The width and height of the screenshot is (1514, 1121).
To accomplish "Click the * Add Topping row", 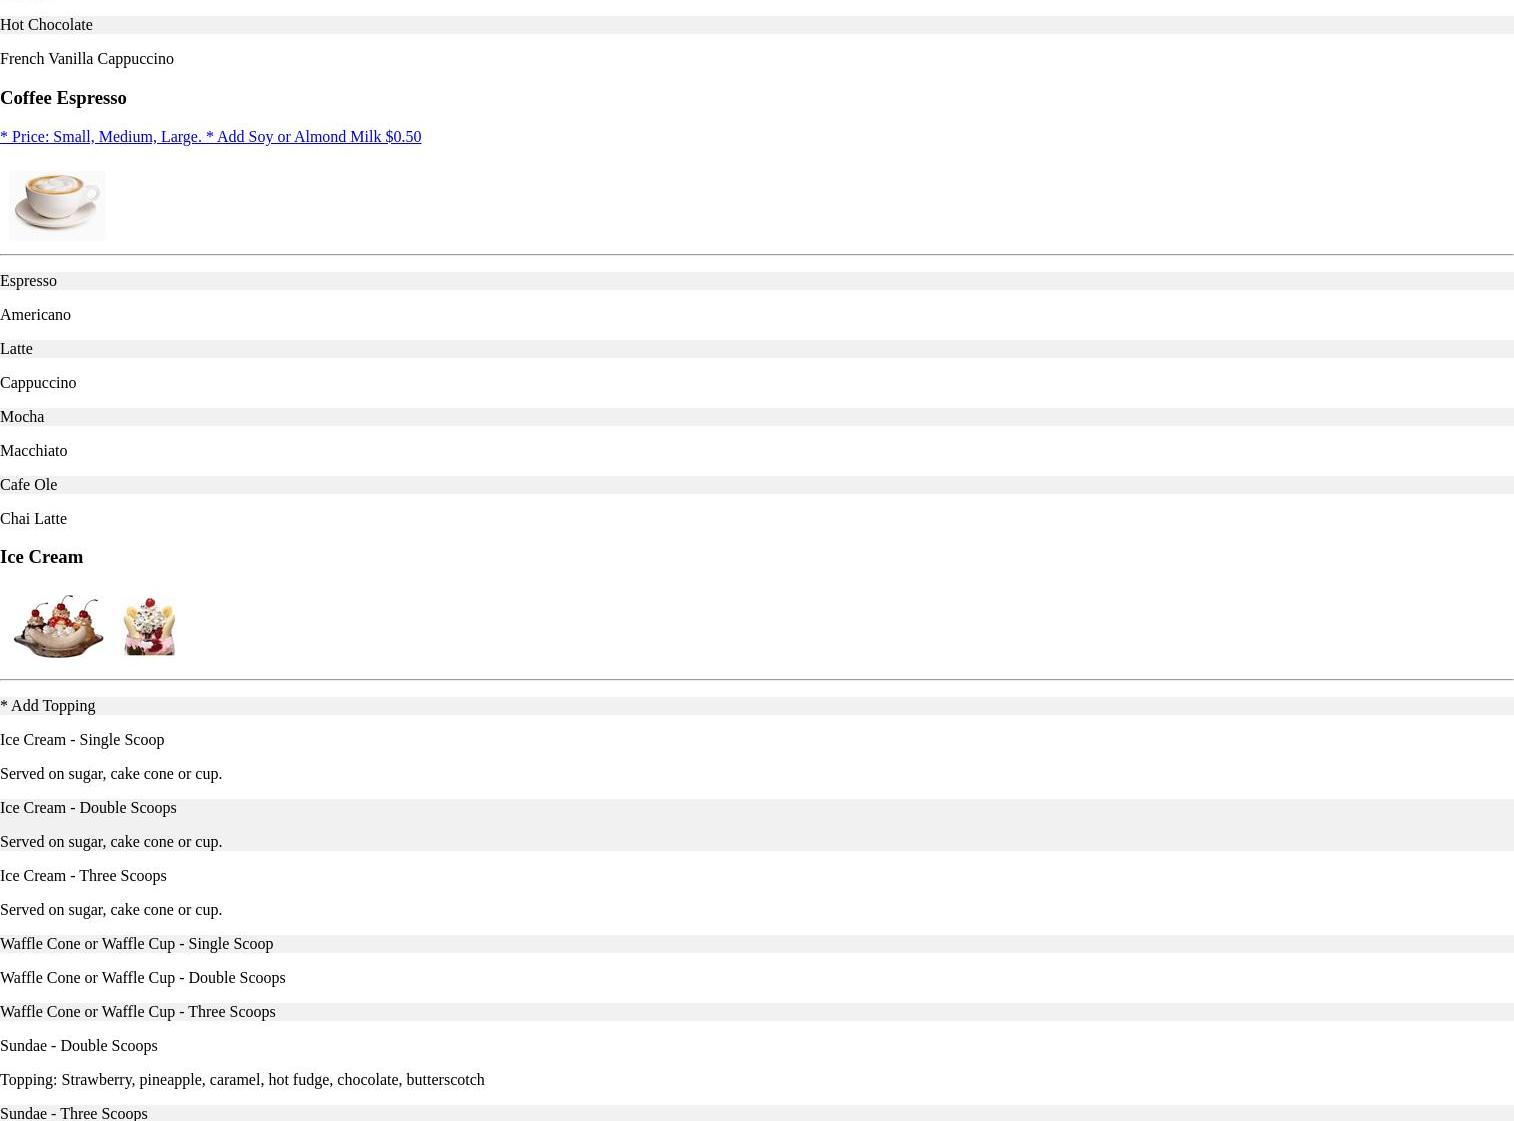I will (757, 705).
